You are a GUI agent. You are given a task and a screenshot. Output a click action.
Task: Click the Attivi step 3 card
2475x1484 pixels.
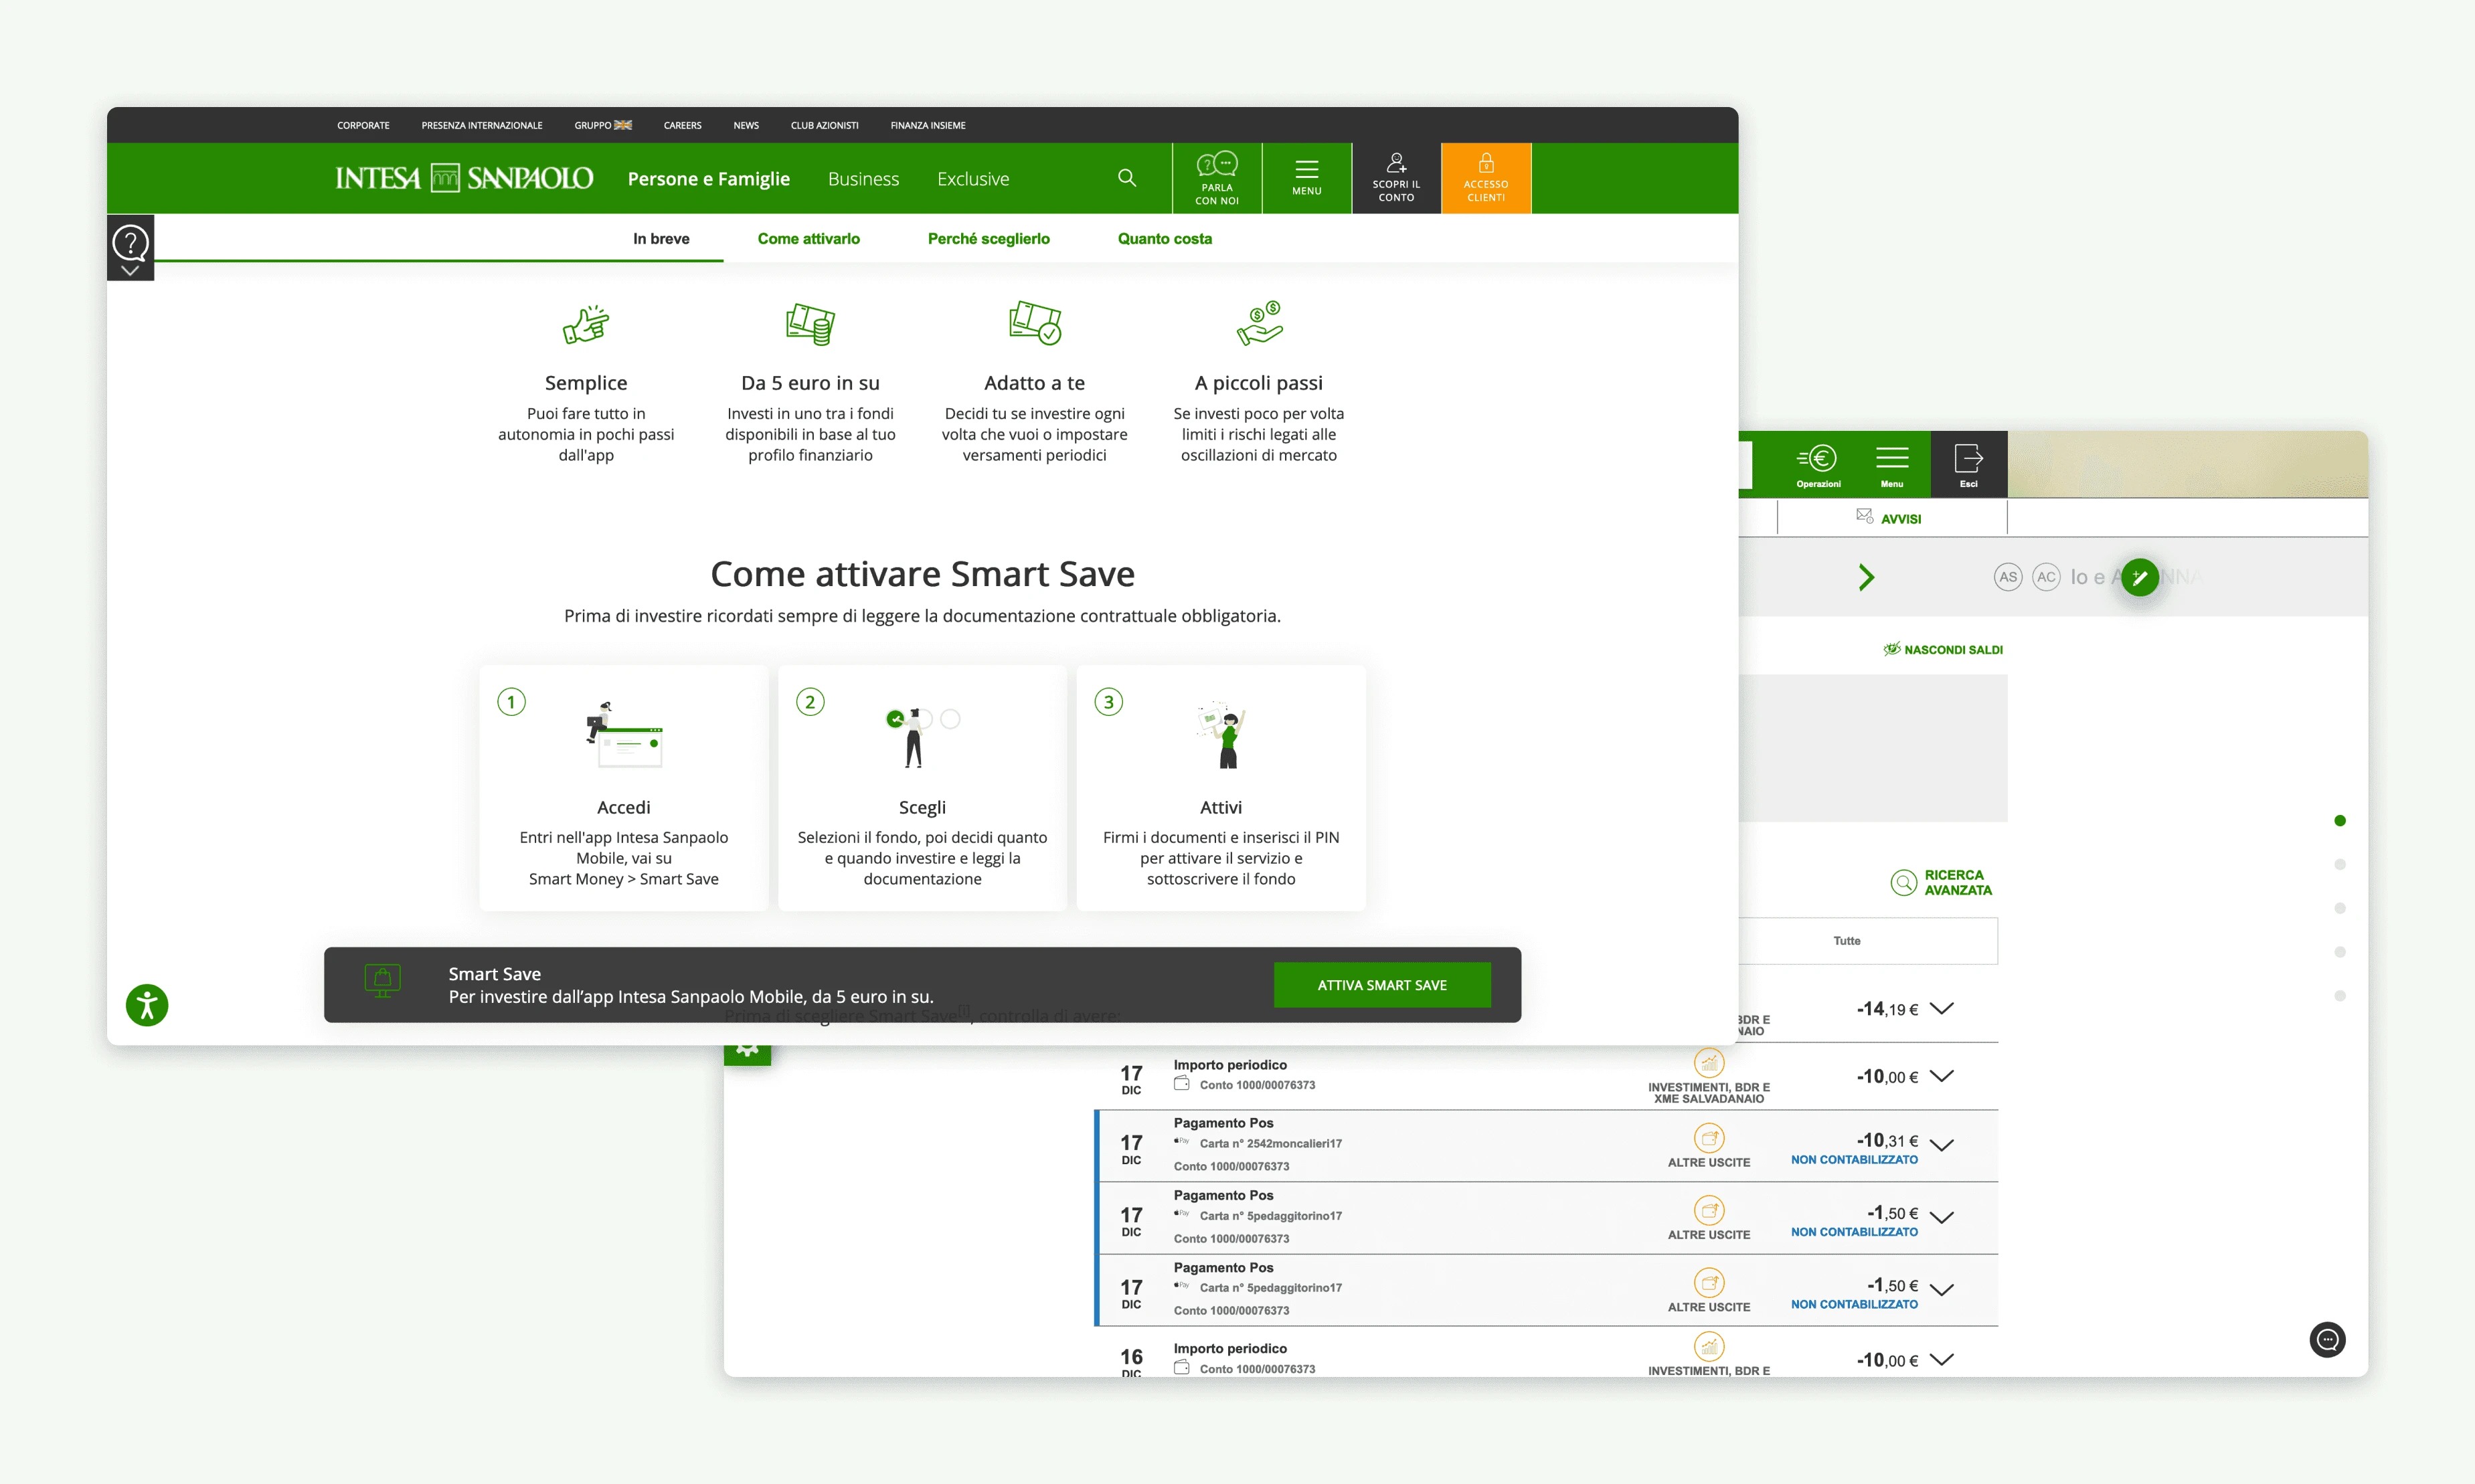click(1221, 788)
